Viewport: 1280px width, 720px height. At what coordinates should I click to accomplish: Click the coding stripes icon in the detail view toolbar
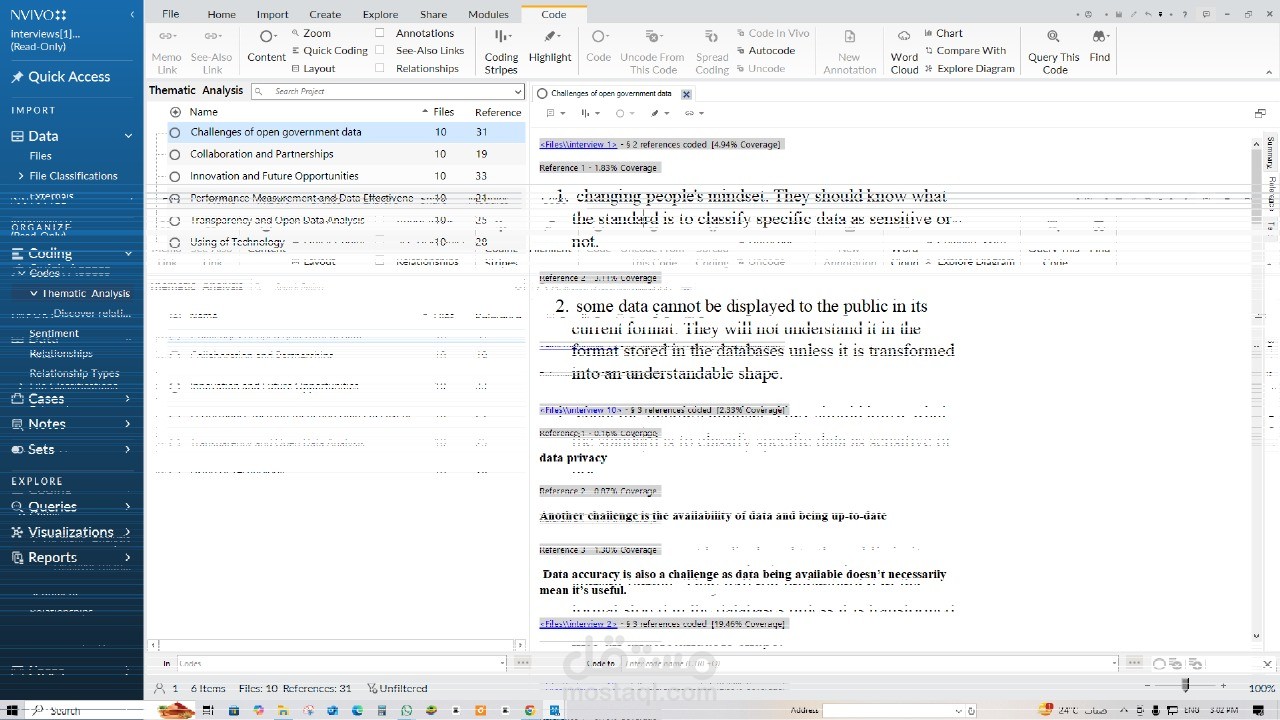tap(587, 113)
